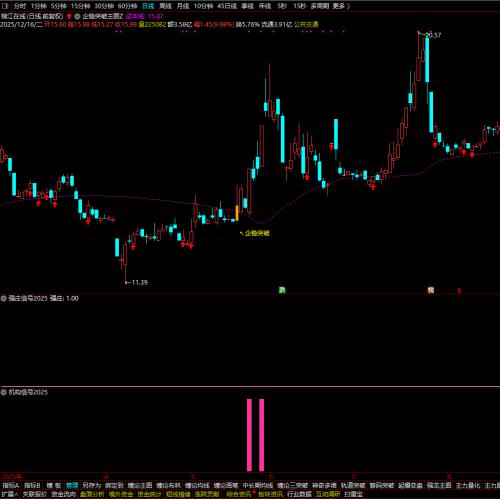Open settings icon next to 机构信号2025
Image resolution: width=500 pixels, height=500 pixels.
(x=4, y=392)
